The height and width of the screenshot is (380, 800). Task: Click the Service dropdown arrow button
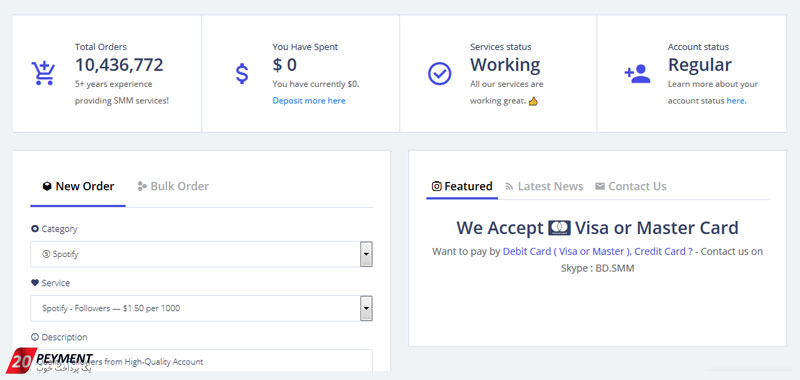366,308
